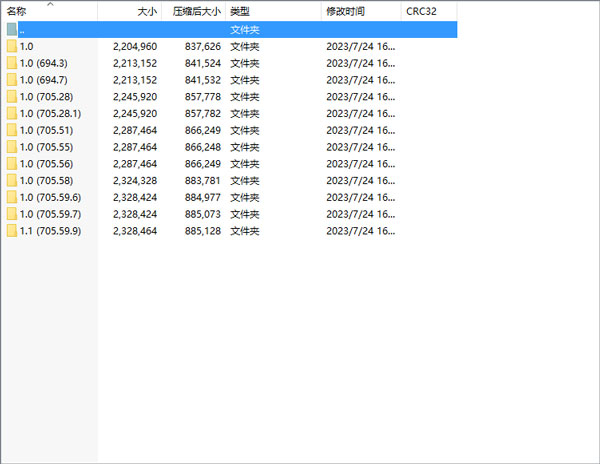Select the 1.0 (705.55) folder name
The width and height of the screenshot is (600, 464).
[x=47, y=147]
